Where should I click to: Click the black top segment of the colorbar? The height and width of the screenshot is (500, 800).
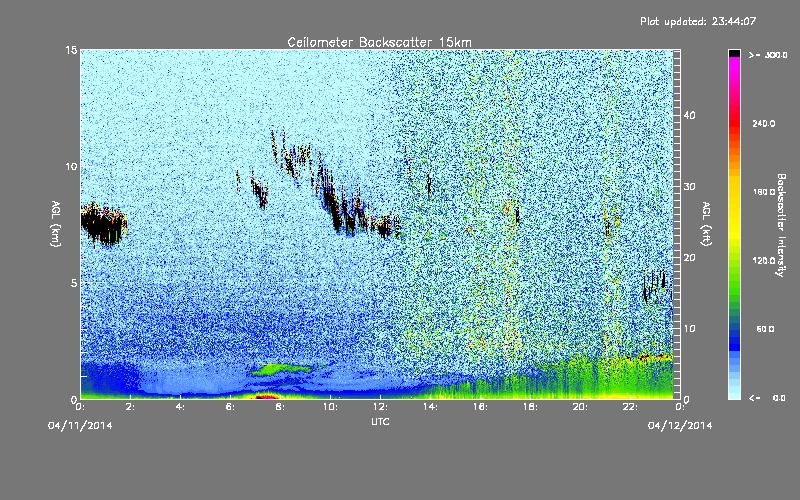tap(734, 53)
